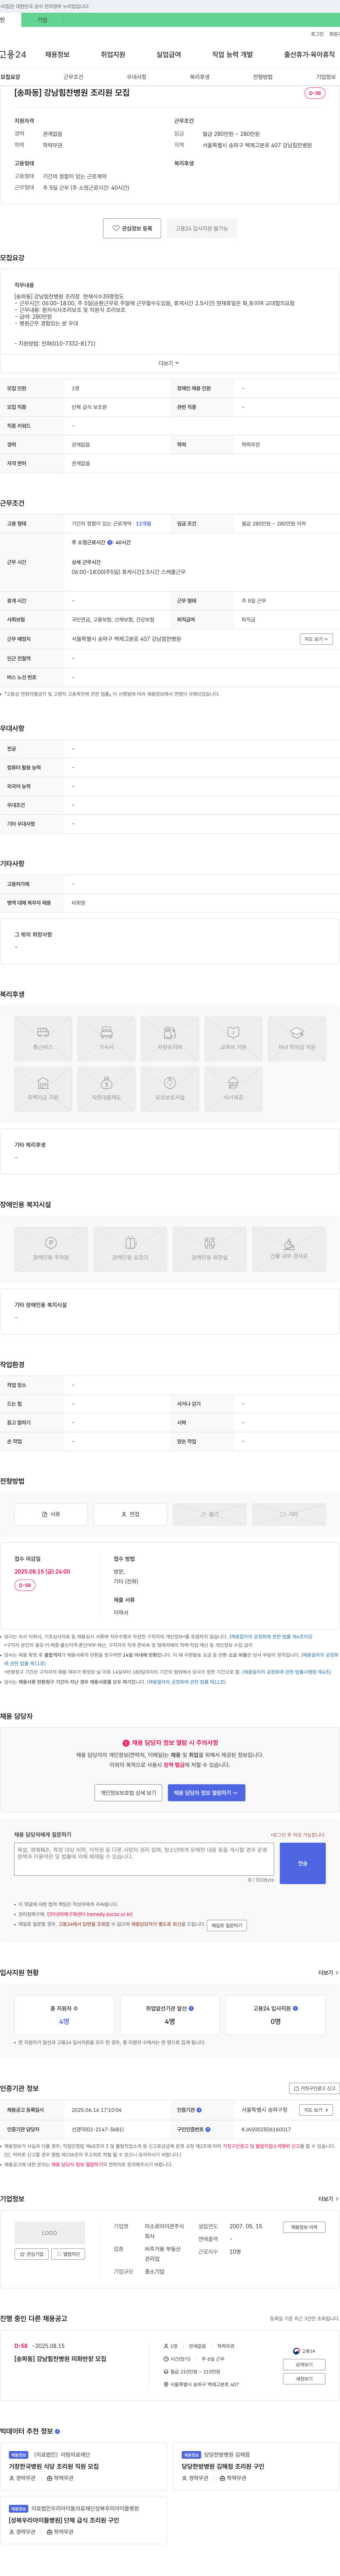Select the 기업 tab at the top
The width and height of the screenshot is (340, 2576).
pos(42,20)
